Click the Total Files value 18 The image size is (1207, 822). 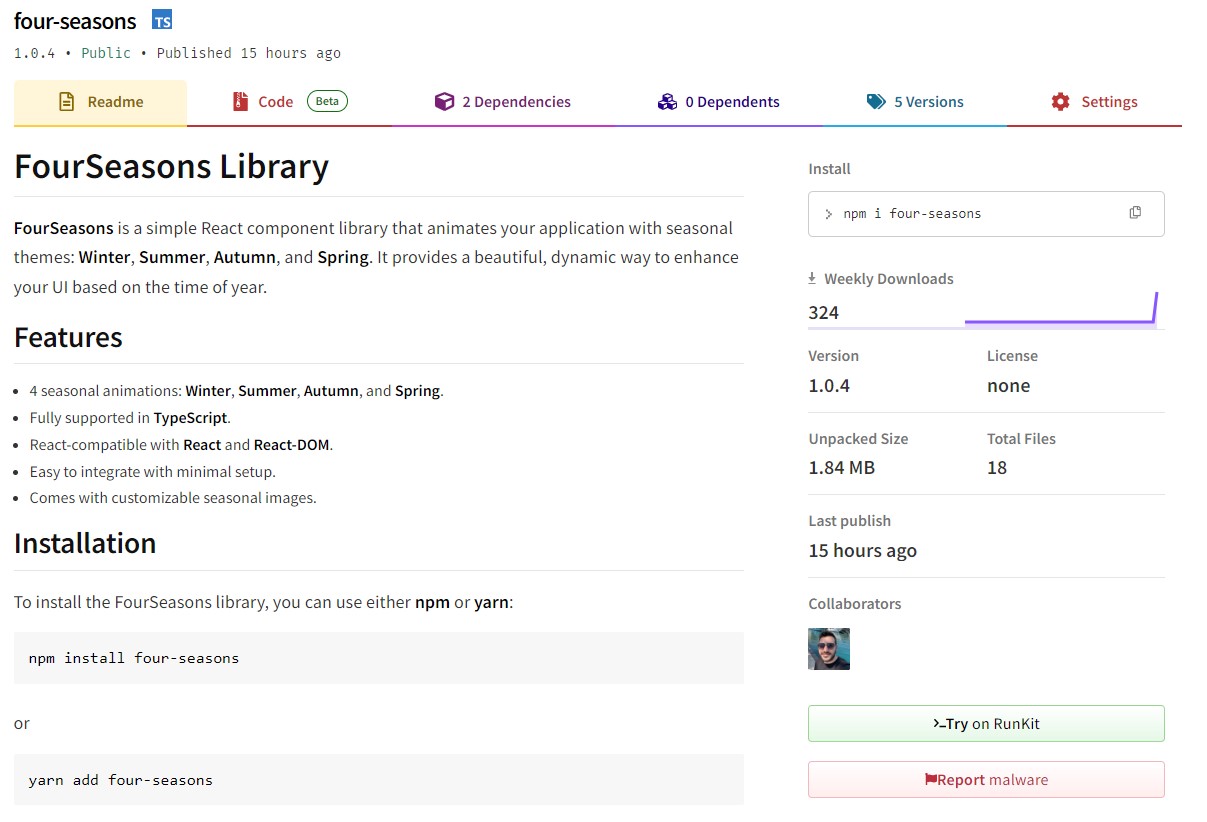(997, 468)
